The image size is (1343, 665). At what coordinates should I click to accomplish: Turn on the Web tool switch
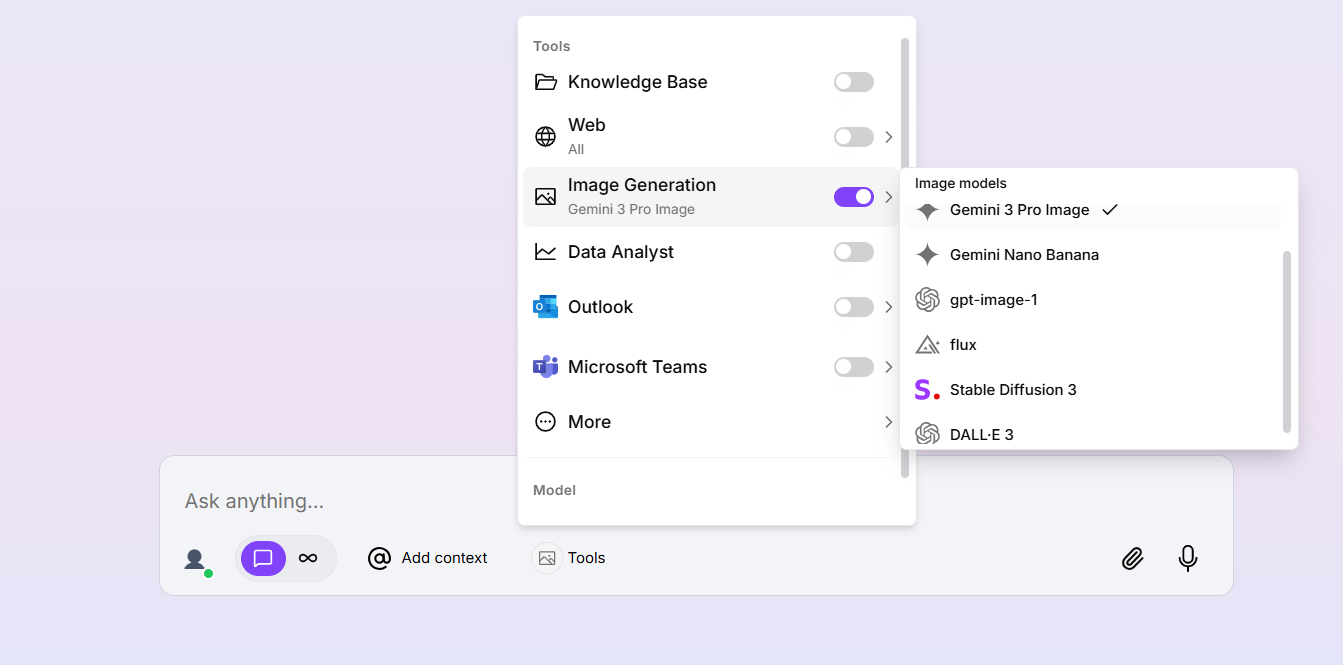point(853,136)
